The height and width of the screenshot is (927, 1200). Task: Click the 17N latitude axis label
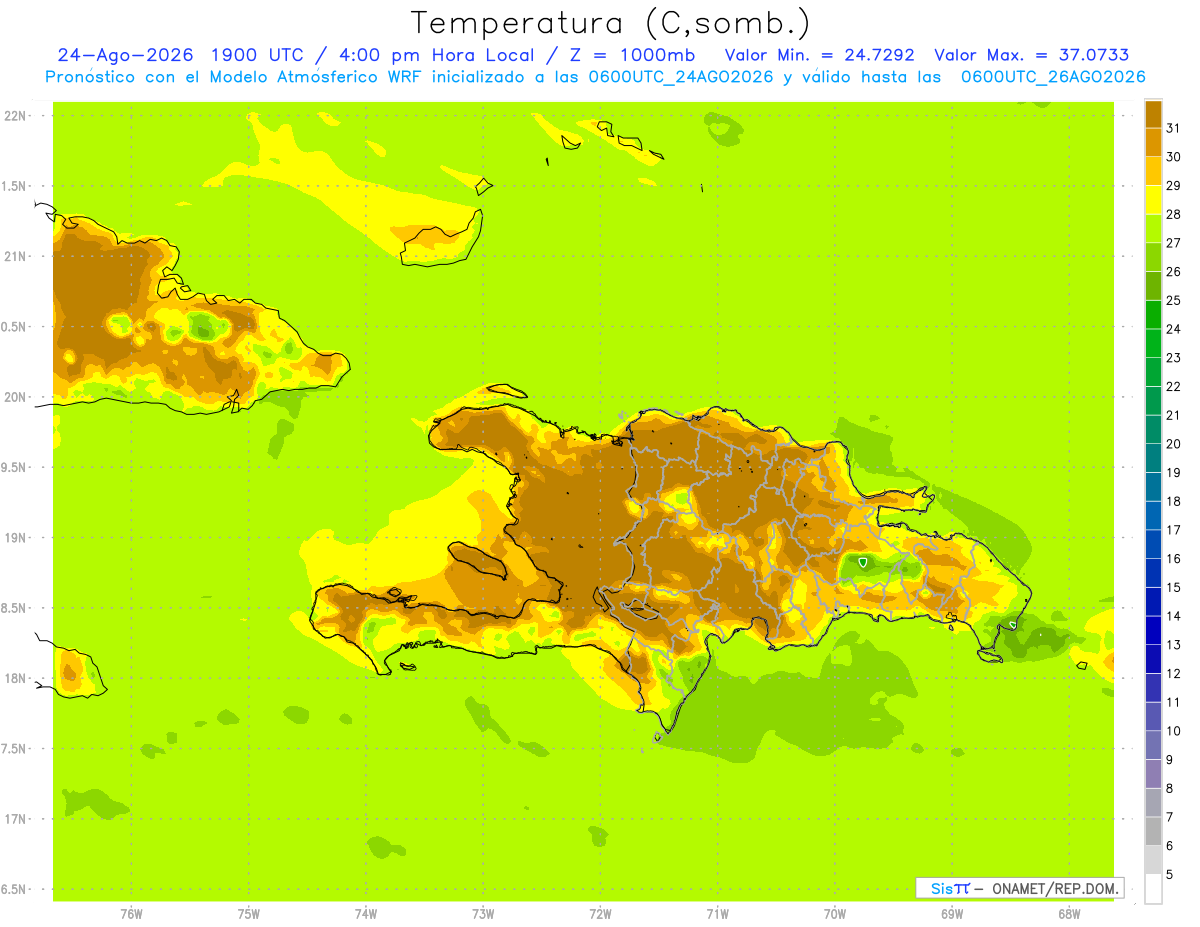(x=15, y=819)
